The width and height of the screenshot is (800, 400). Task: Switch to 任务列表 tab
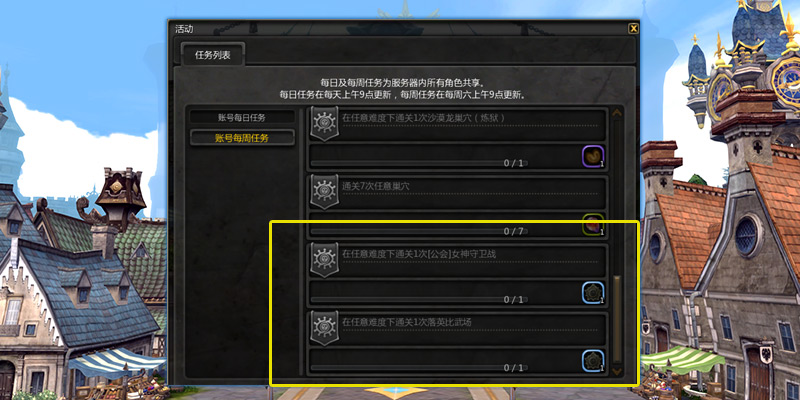(213, 55)
